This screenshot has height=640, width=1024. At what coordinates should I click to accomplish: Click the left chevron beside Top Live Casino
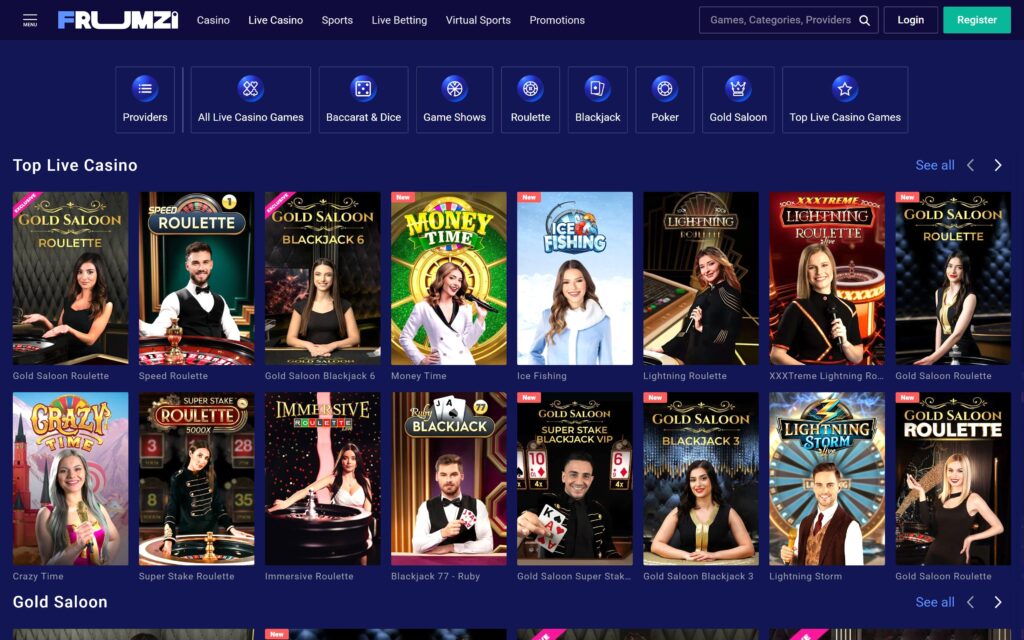click(x=969, y=165)
